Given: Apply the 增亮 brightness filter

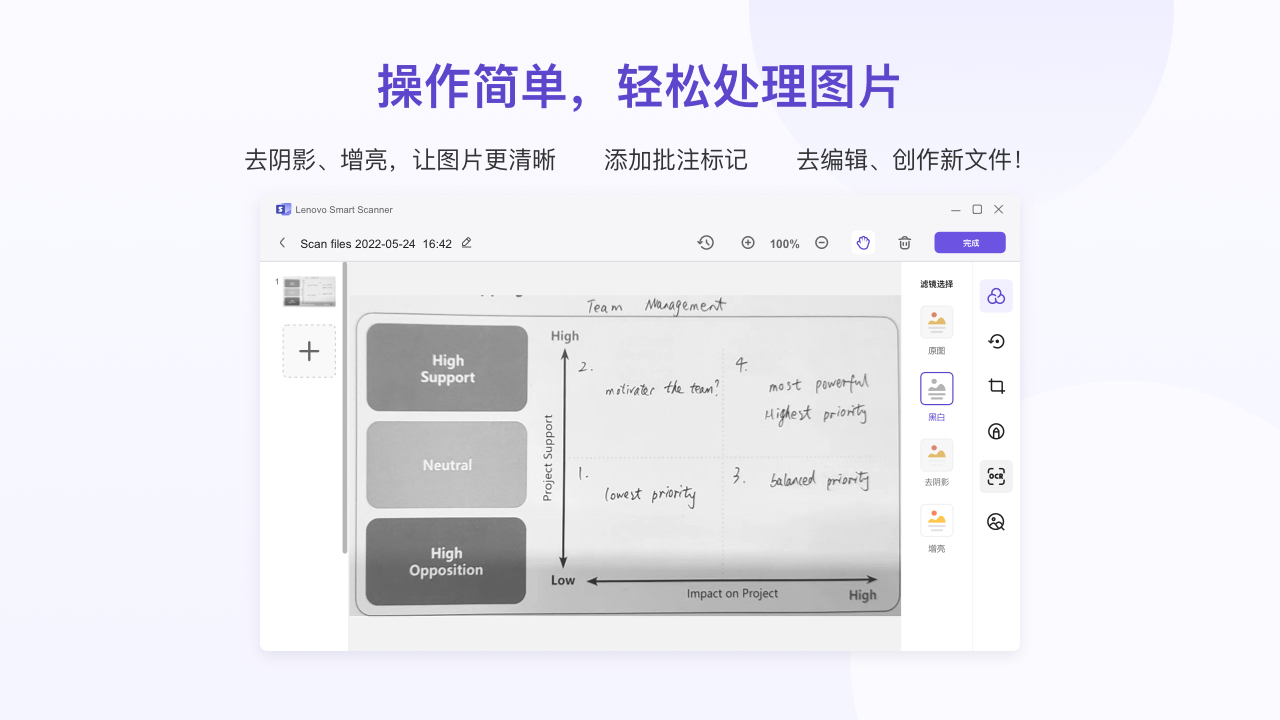Looking at the screenshot, I should pyautogui.click(x=936, y=520).
